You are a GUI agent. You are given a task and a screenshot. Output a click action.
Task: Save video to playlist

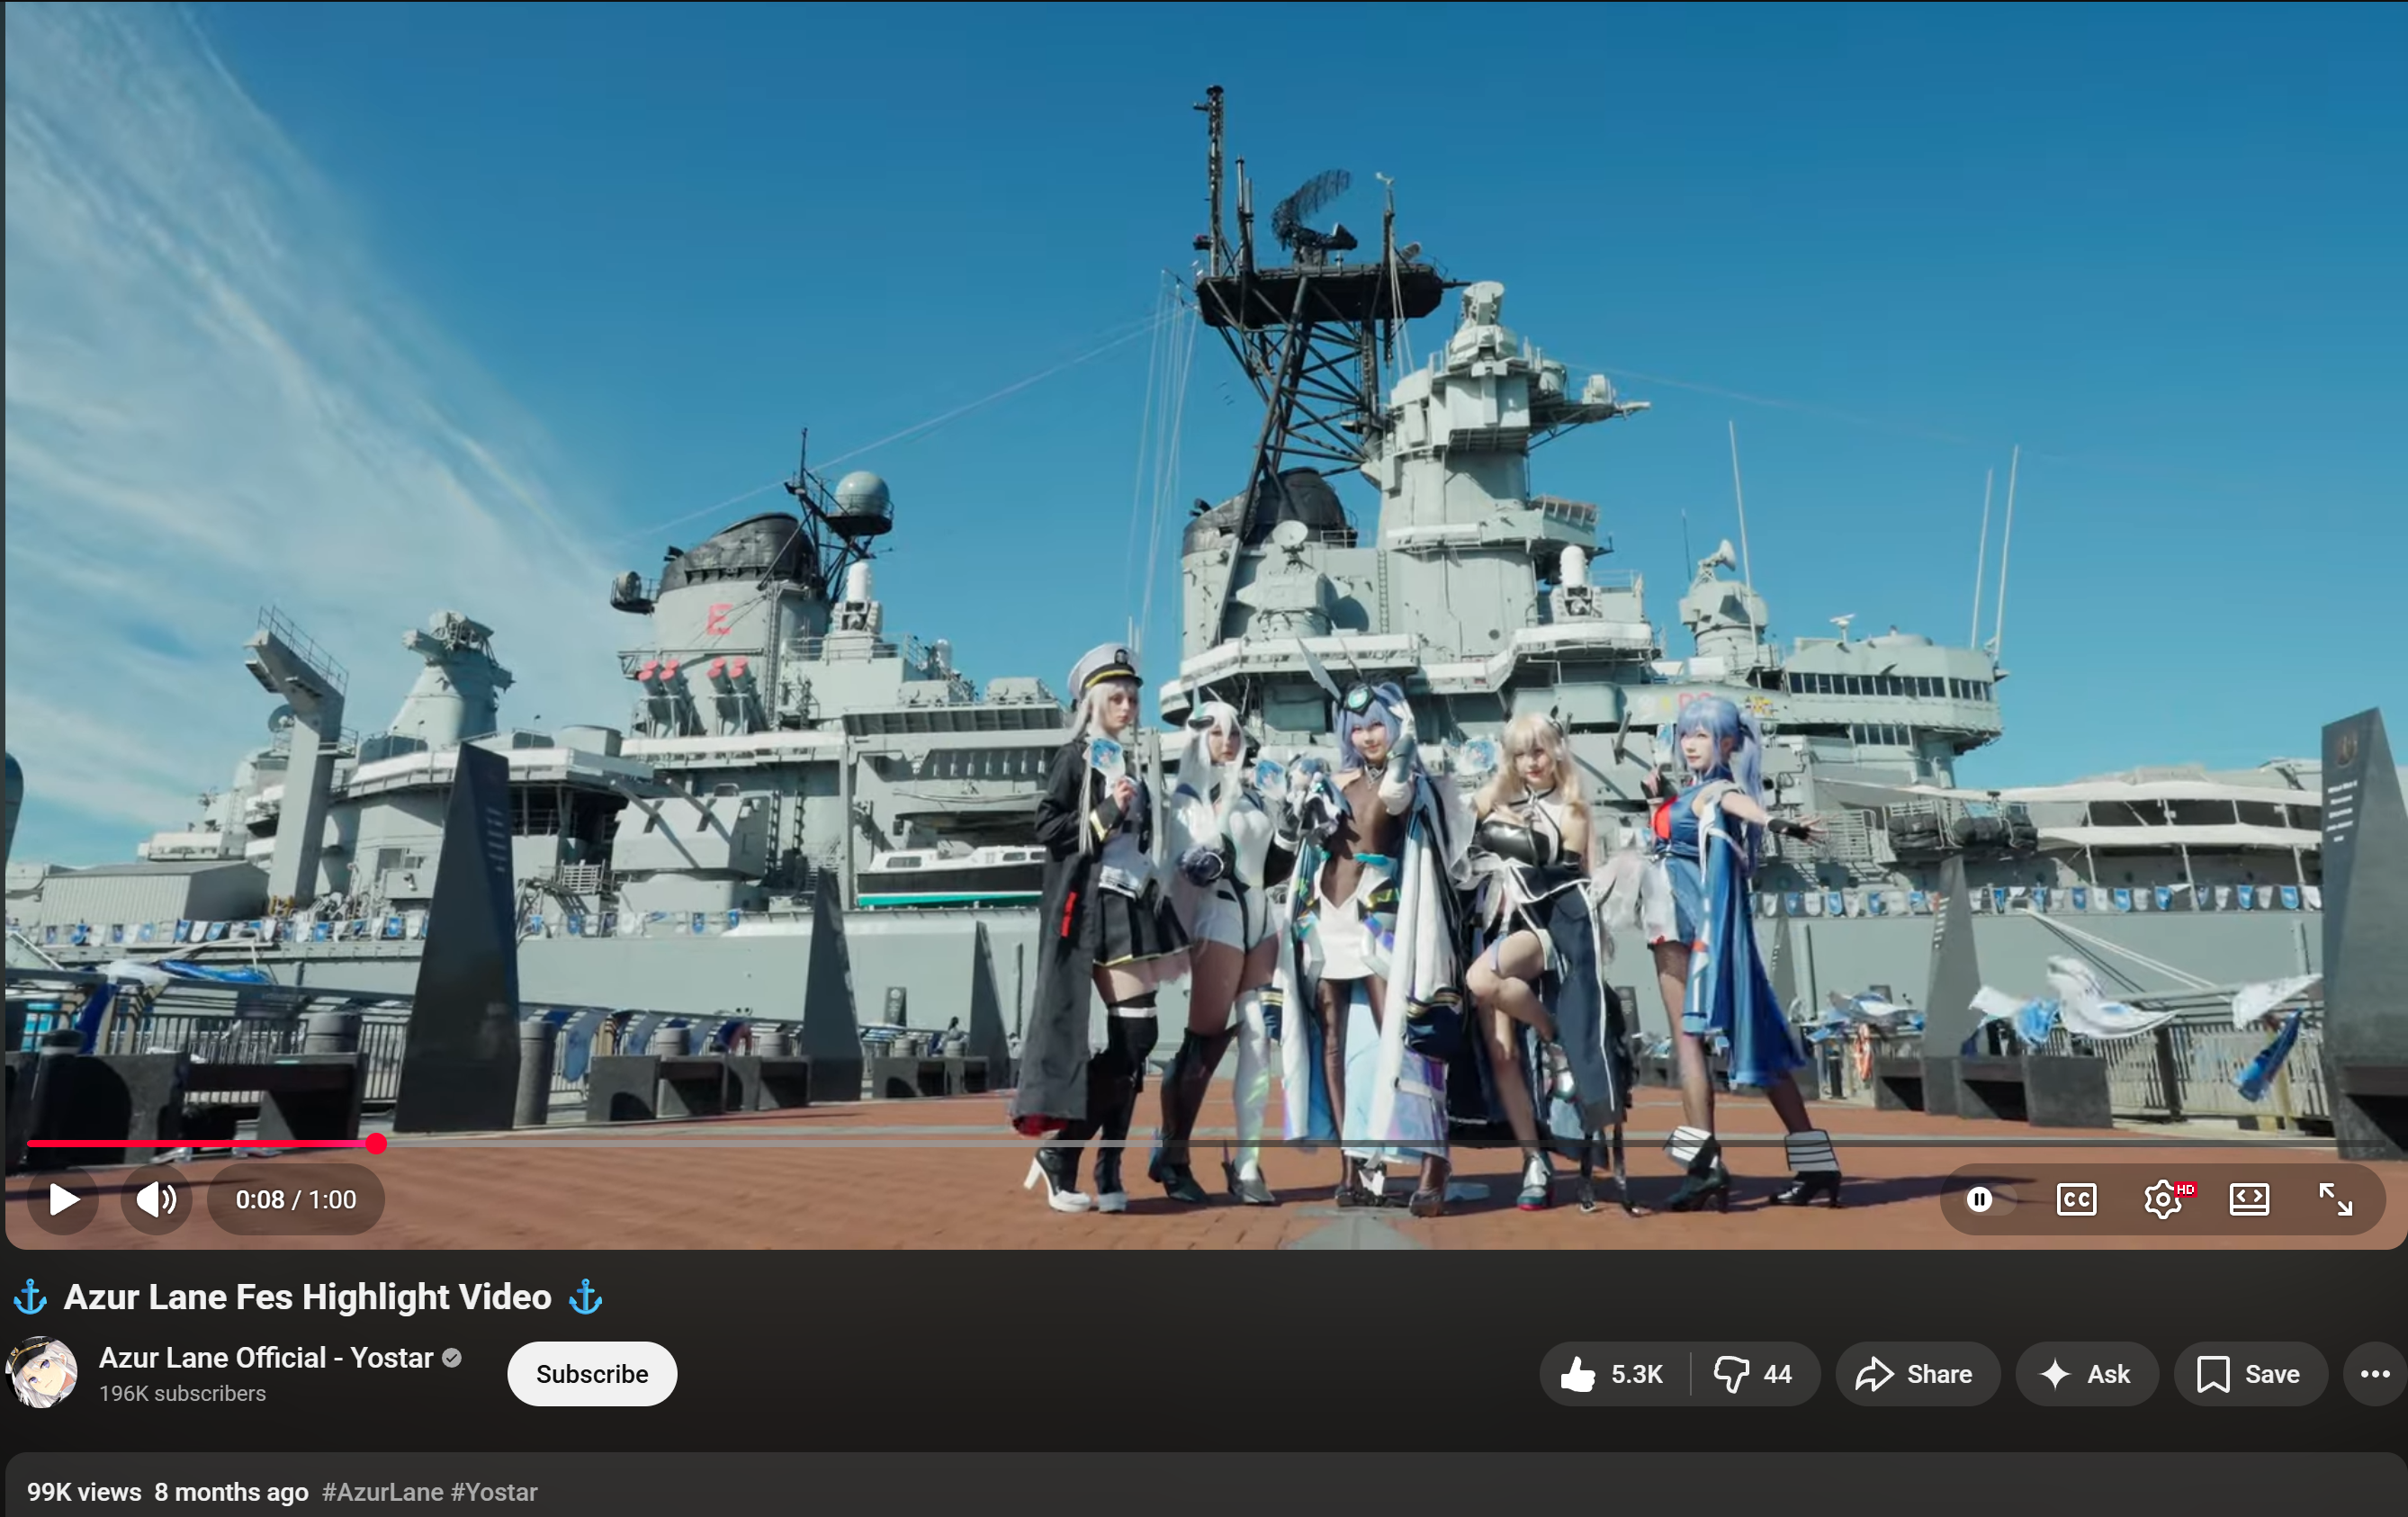point(2250,1374)
